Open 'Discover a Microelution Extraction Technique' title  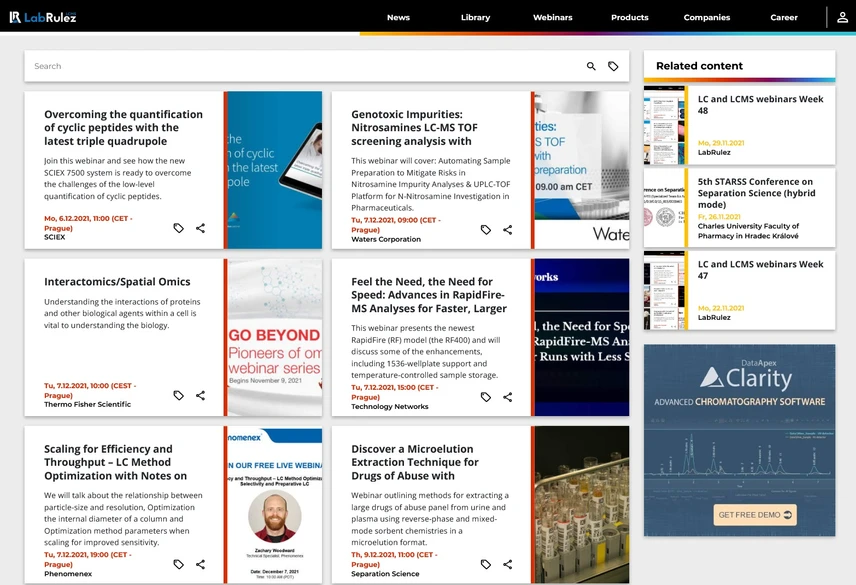point(415,462)
